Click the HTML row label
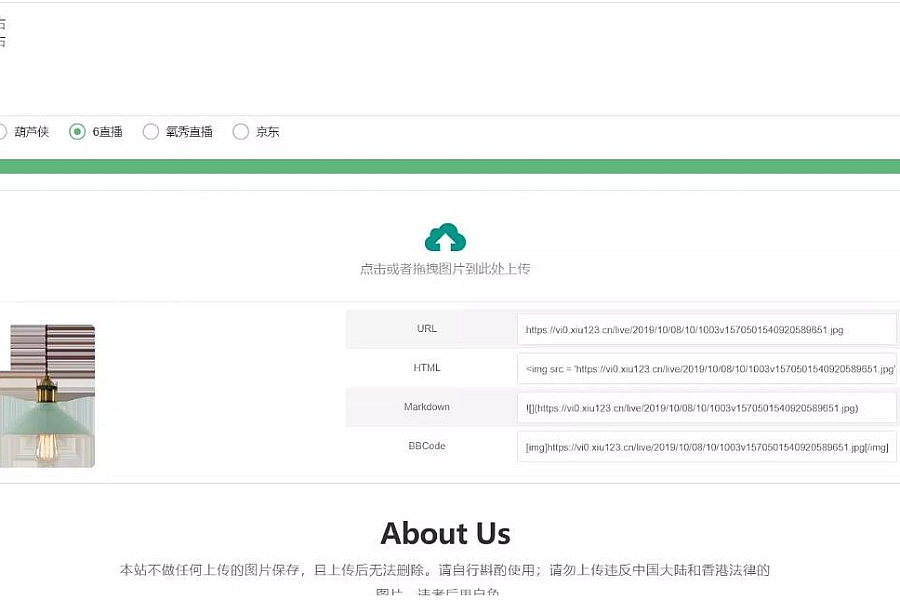Image resolution: width=900 pixels, height=600 pixels. click(x=426, y=367)
